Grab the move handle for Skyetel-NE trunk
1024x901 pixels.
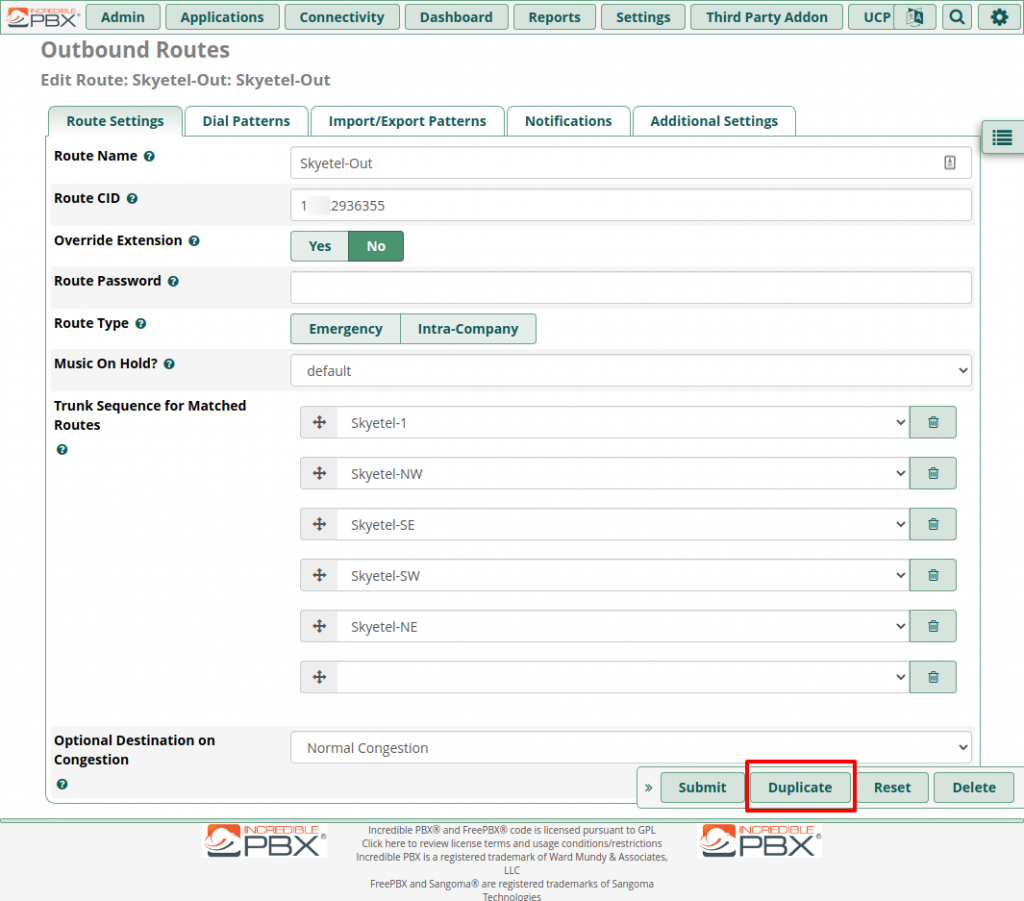coord(319,626)
